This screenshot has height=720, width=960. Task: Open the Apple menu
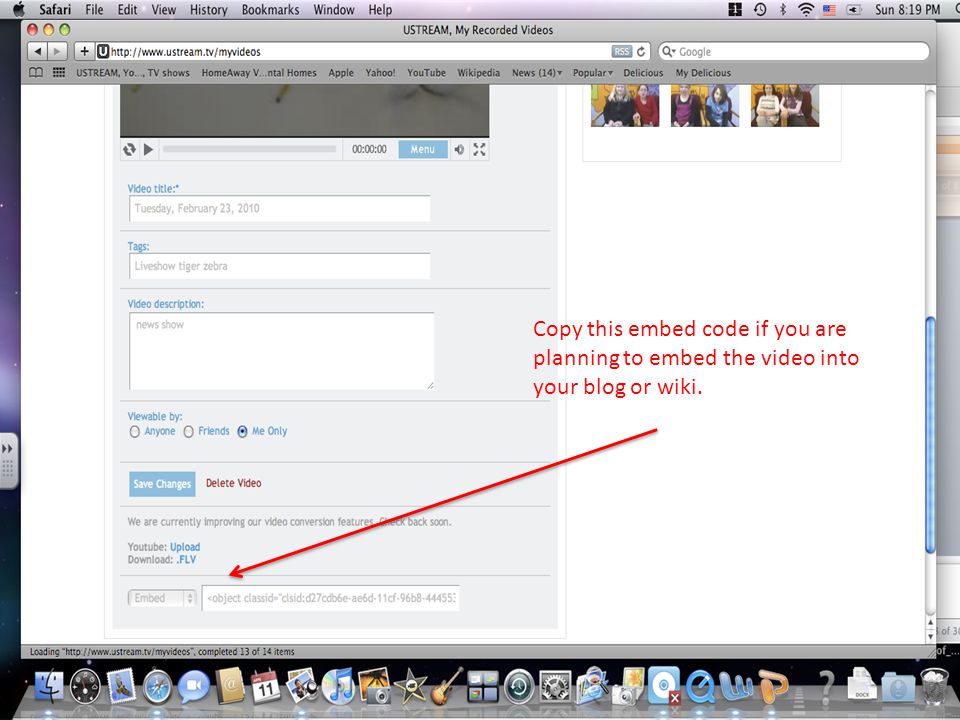(19, 9)
